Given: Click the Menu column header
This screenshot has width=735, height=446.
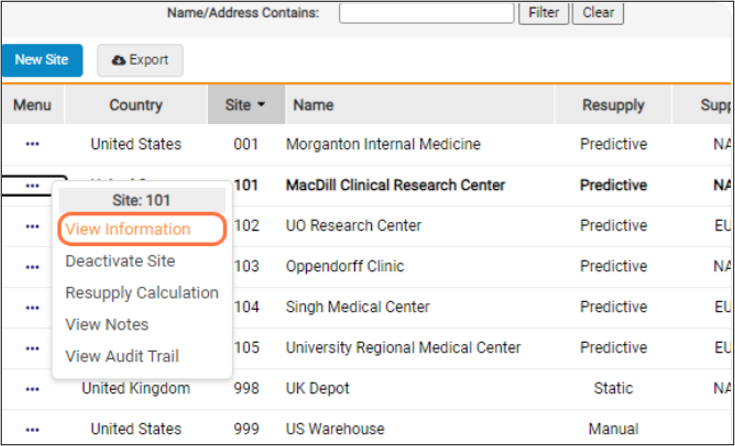Looking at the screenshot, I should [32, 105].
